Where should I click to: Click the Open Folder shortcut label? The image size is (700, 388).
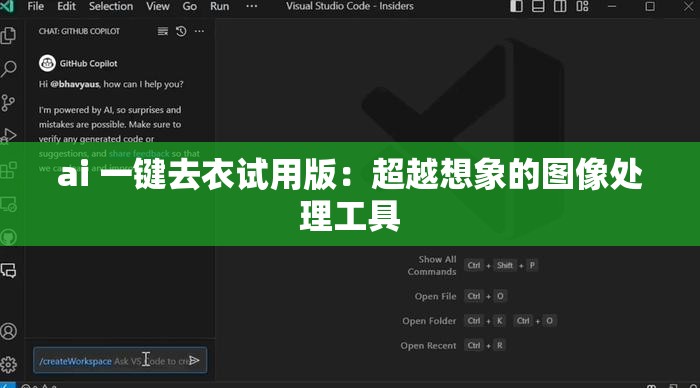429,321
